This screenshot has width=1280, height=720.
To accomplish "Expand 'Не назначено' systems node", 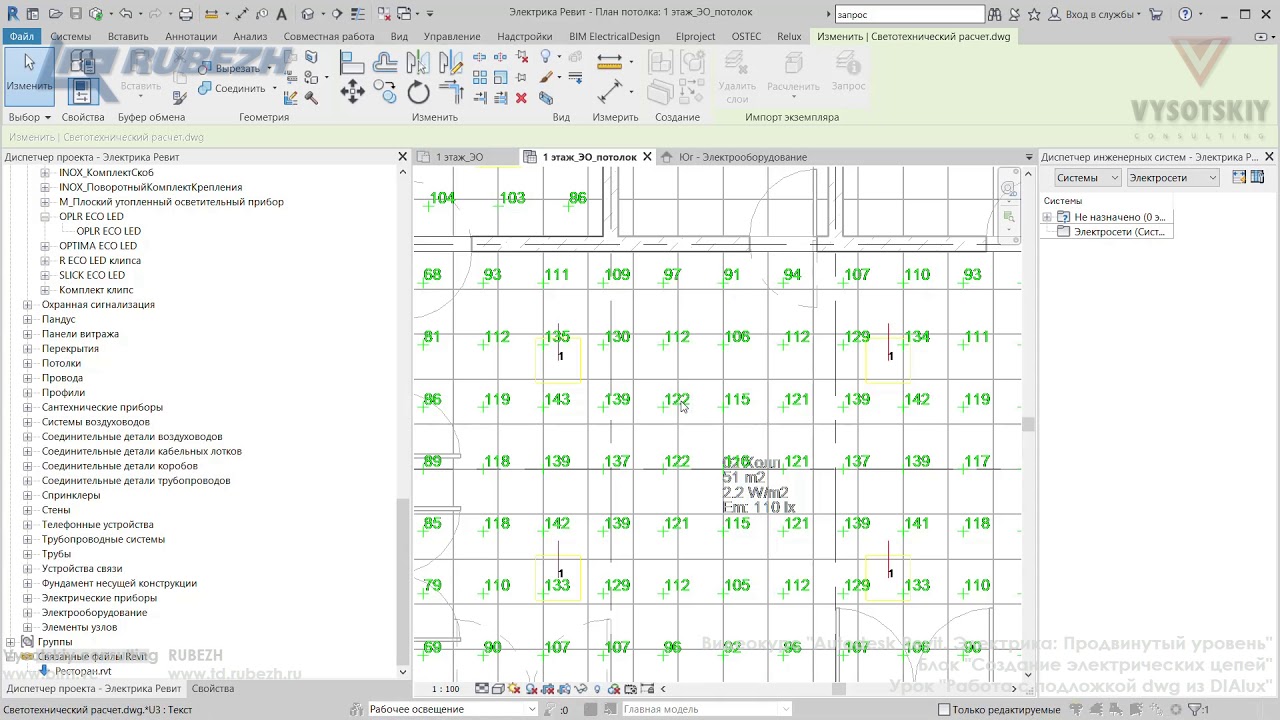I will pyautogui.click(x=1047, y=217).
